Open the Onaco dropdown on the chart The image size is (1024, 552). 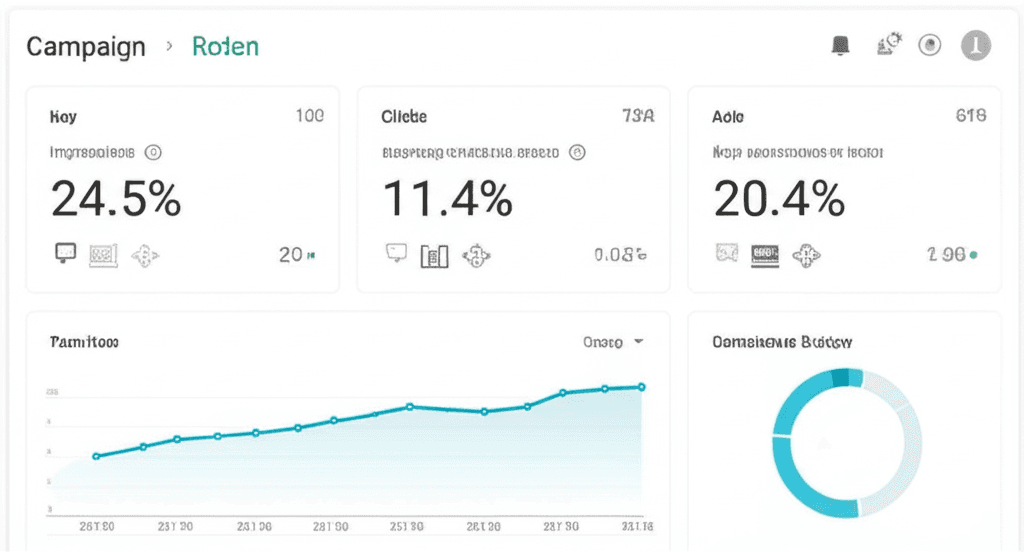tap(613, 342)
